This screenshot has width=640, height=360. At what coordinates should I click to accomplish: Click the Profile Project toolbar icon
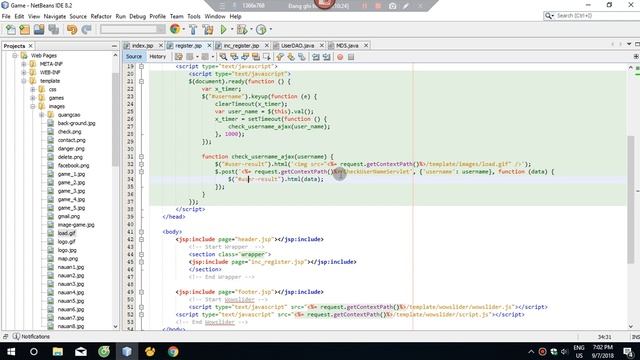[x=261, y=29]
